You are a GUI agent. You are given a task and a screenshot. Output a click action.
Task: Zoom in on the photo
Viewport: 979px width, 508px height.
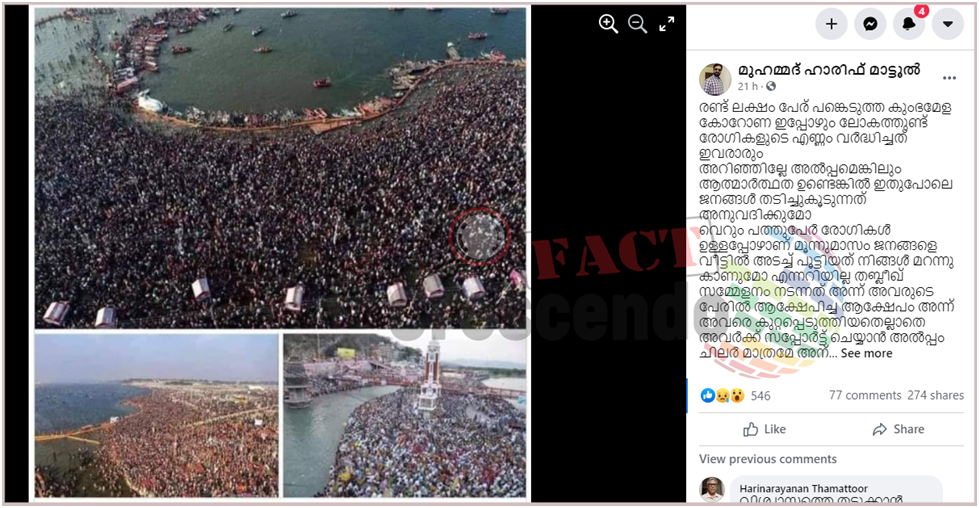(x=608, y=24)
